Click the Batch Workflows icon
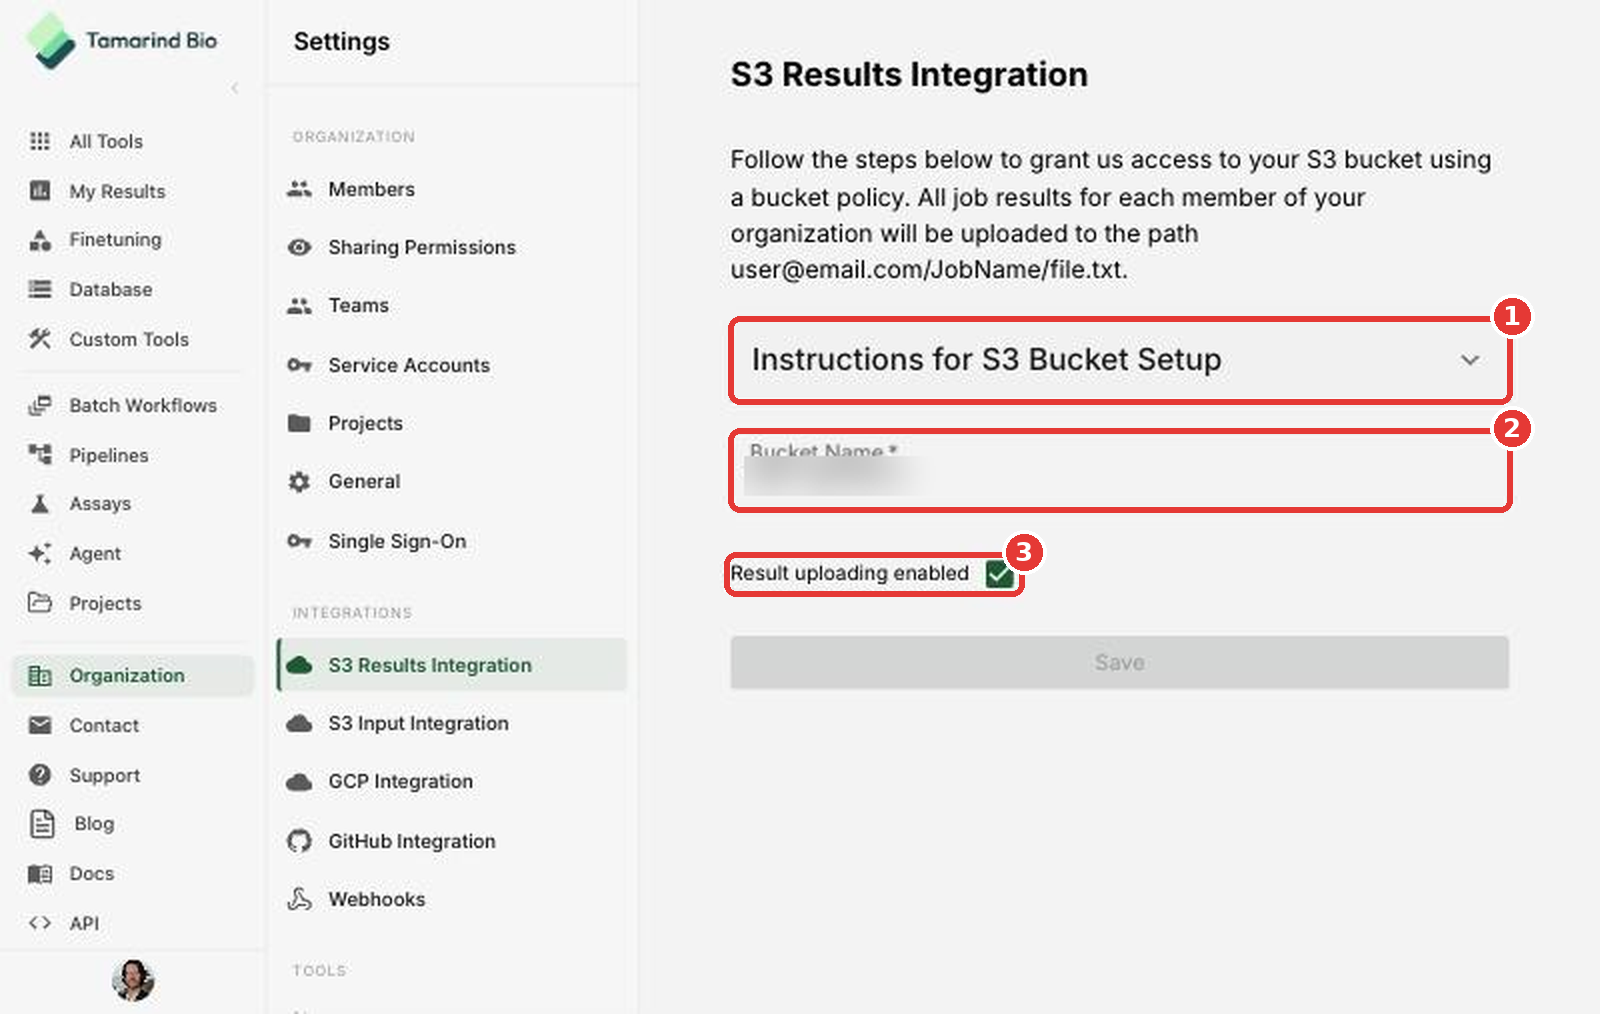The width and height of the screenshot is (1600, 1014). [x=40, y=405]
